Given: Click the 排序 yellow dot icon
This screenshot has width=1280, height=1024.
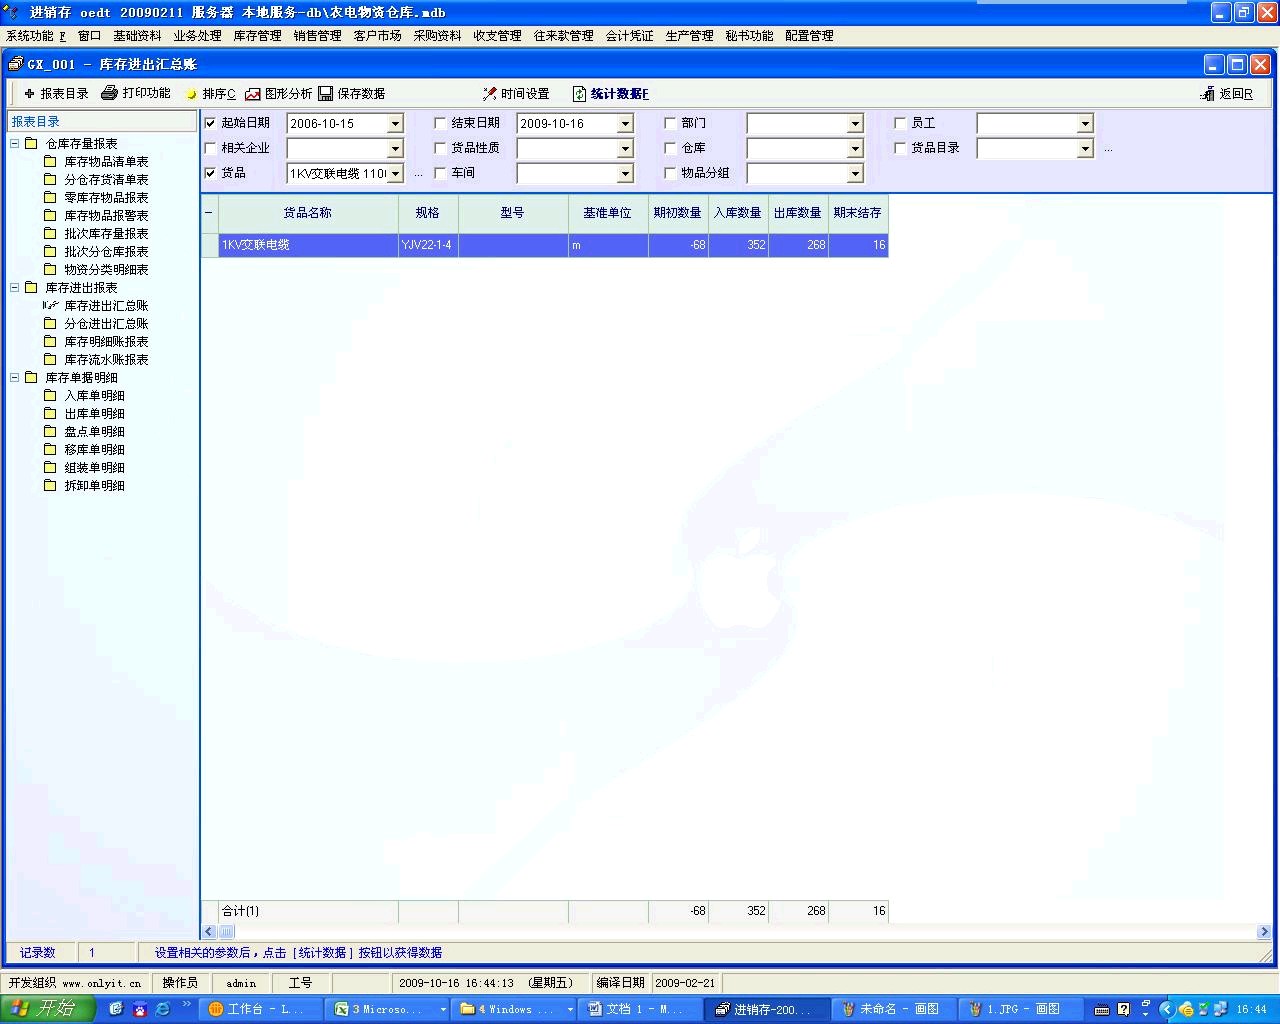Looking at the screenshot, I should (x=192, y=95).
